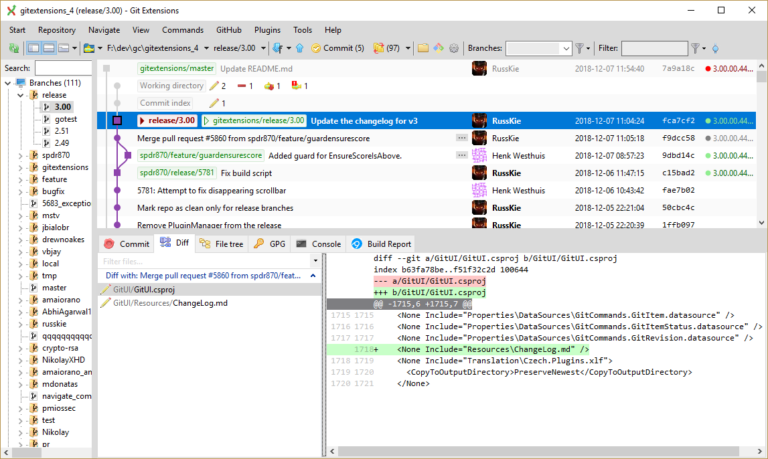Image resolution: width=768 pixels, height=459 pixels.
Task: Open the Branches filter combo box
Action: pyautogui.click(x=538, y=48)
